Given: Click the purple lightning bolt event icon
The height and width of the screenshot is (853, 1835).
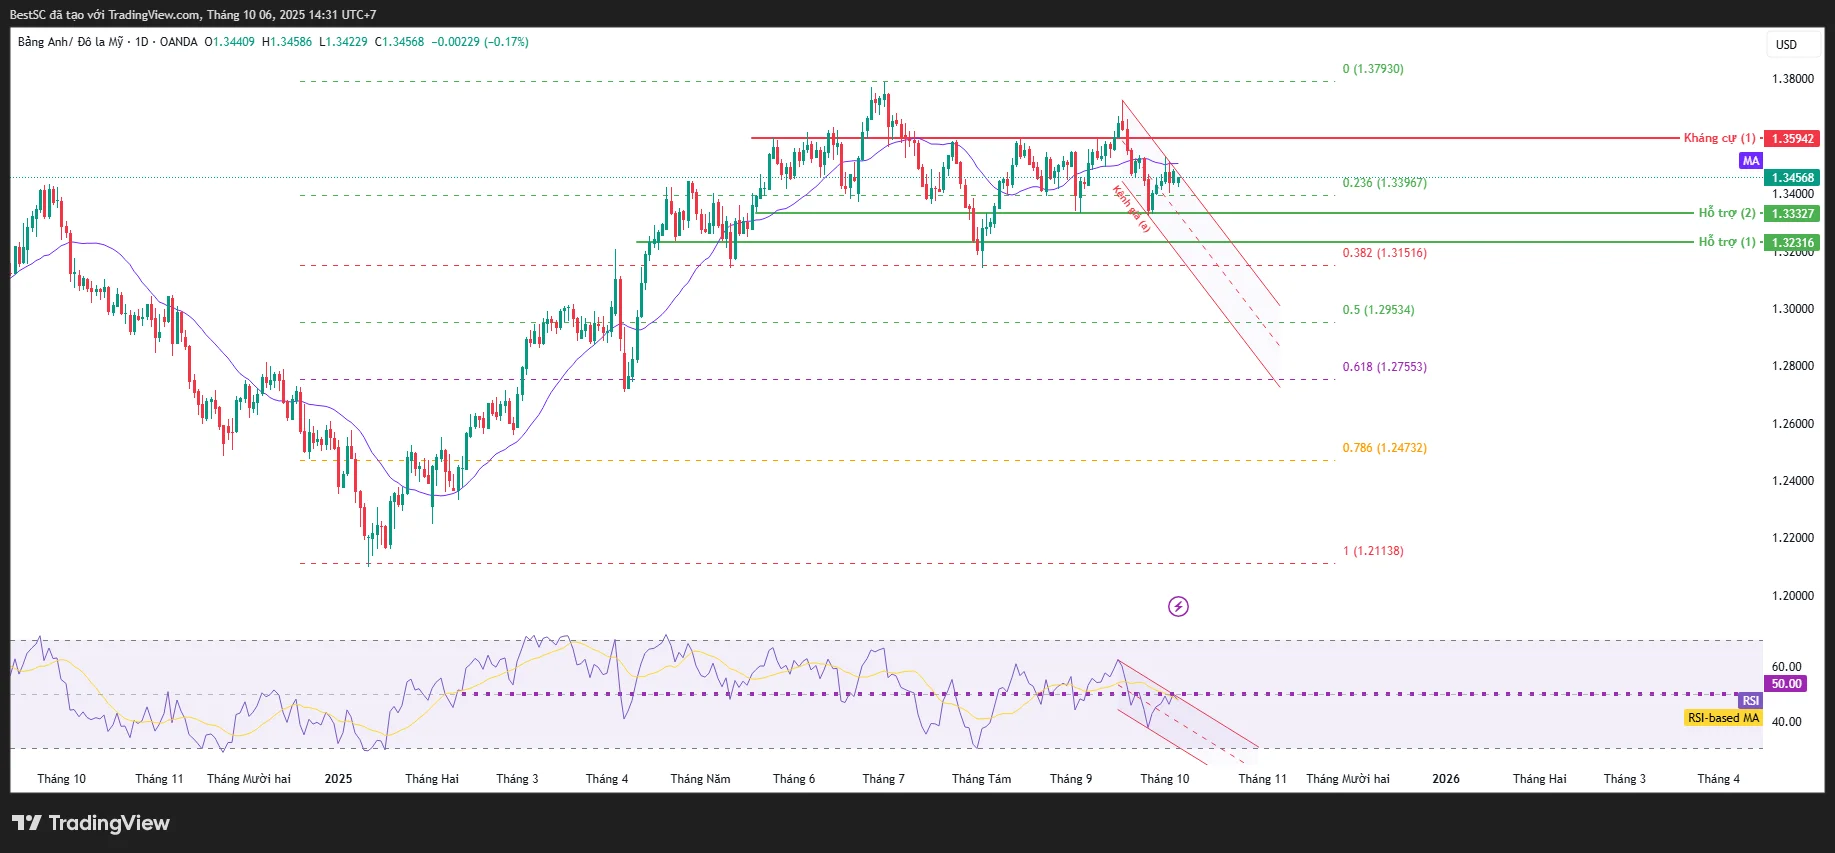Looking at the screenshot, I should tap(1178, 606).
